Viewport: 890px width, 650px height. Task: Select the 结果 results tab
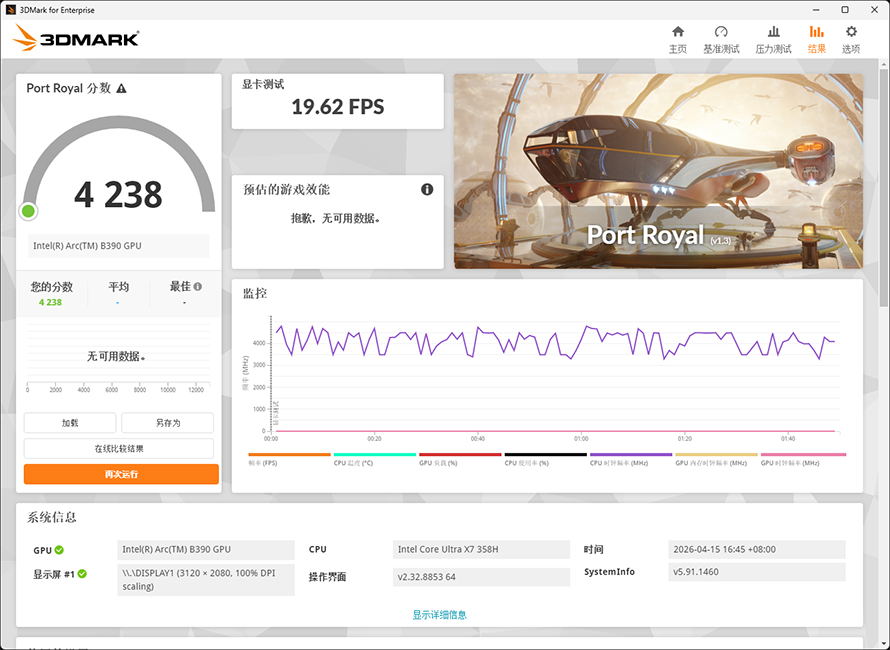817,40
